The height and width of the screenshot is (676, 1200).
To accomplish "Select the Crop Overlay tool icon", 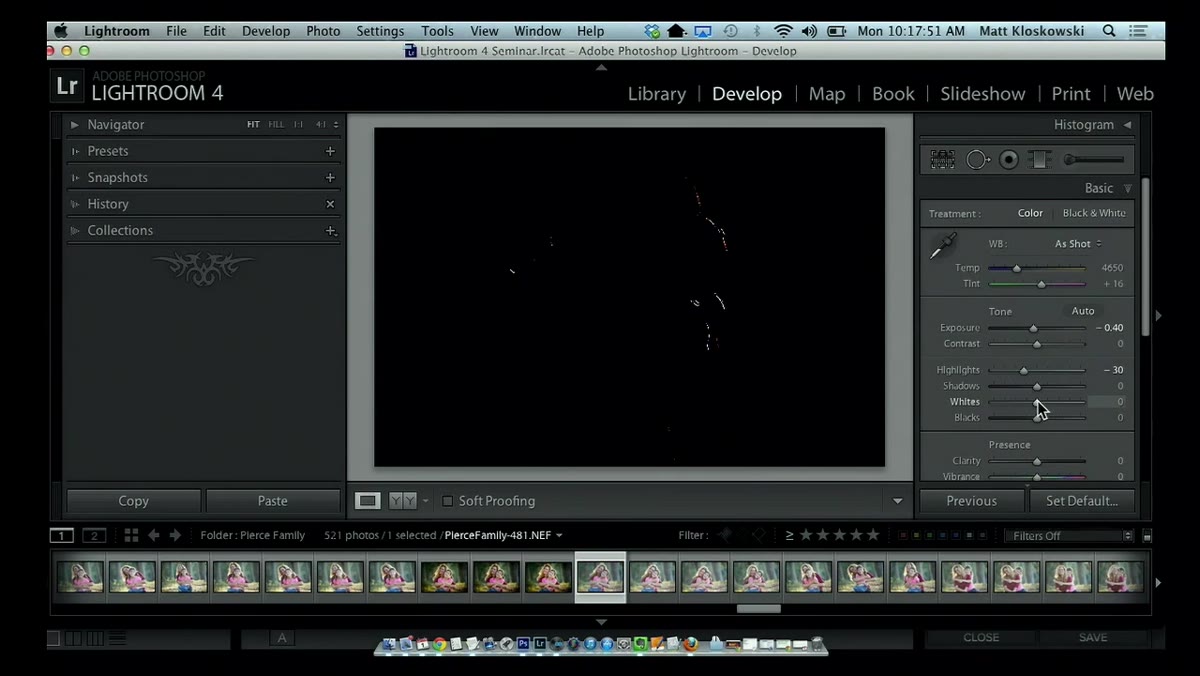I will click(942, 159).
